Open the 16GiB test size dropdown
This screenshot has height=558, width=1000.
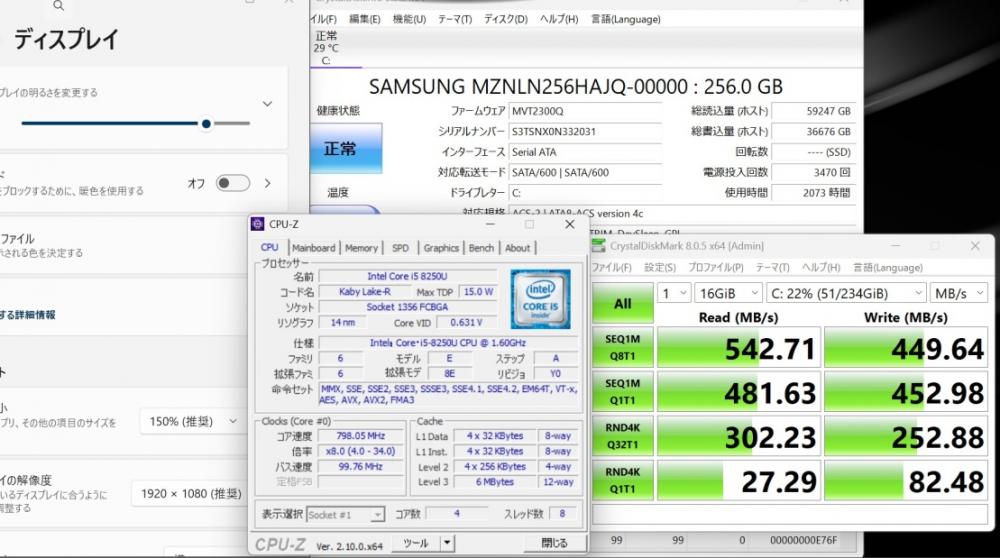[x=729, y=293]
